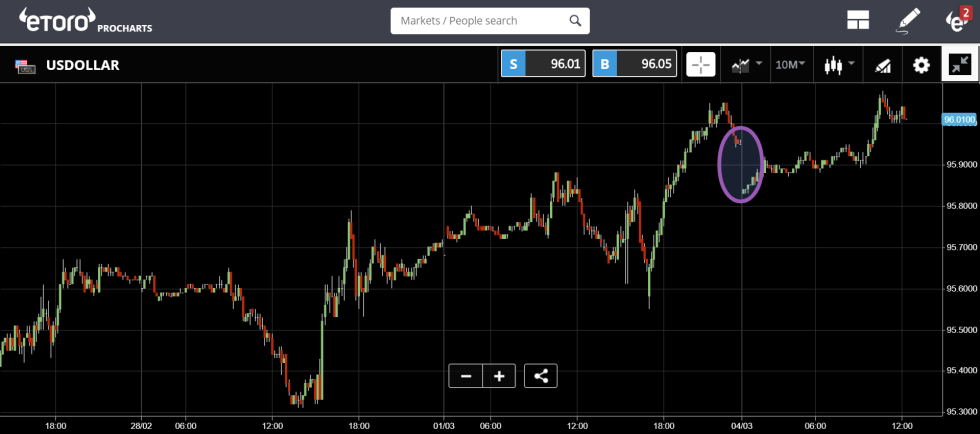Focus the Markets / People search field

[x=478, y=21]
